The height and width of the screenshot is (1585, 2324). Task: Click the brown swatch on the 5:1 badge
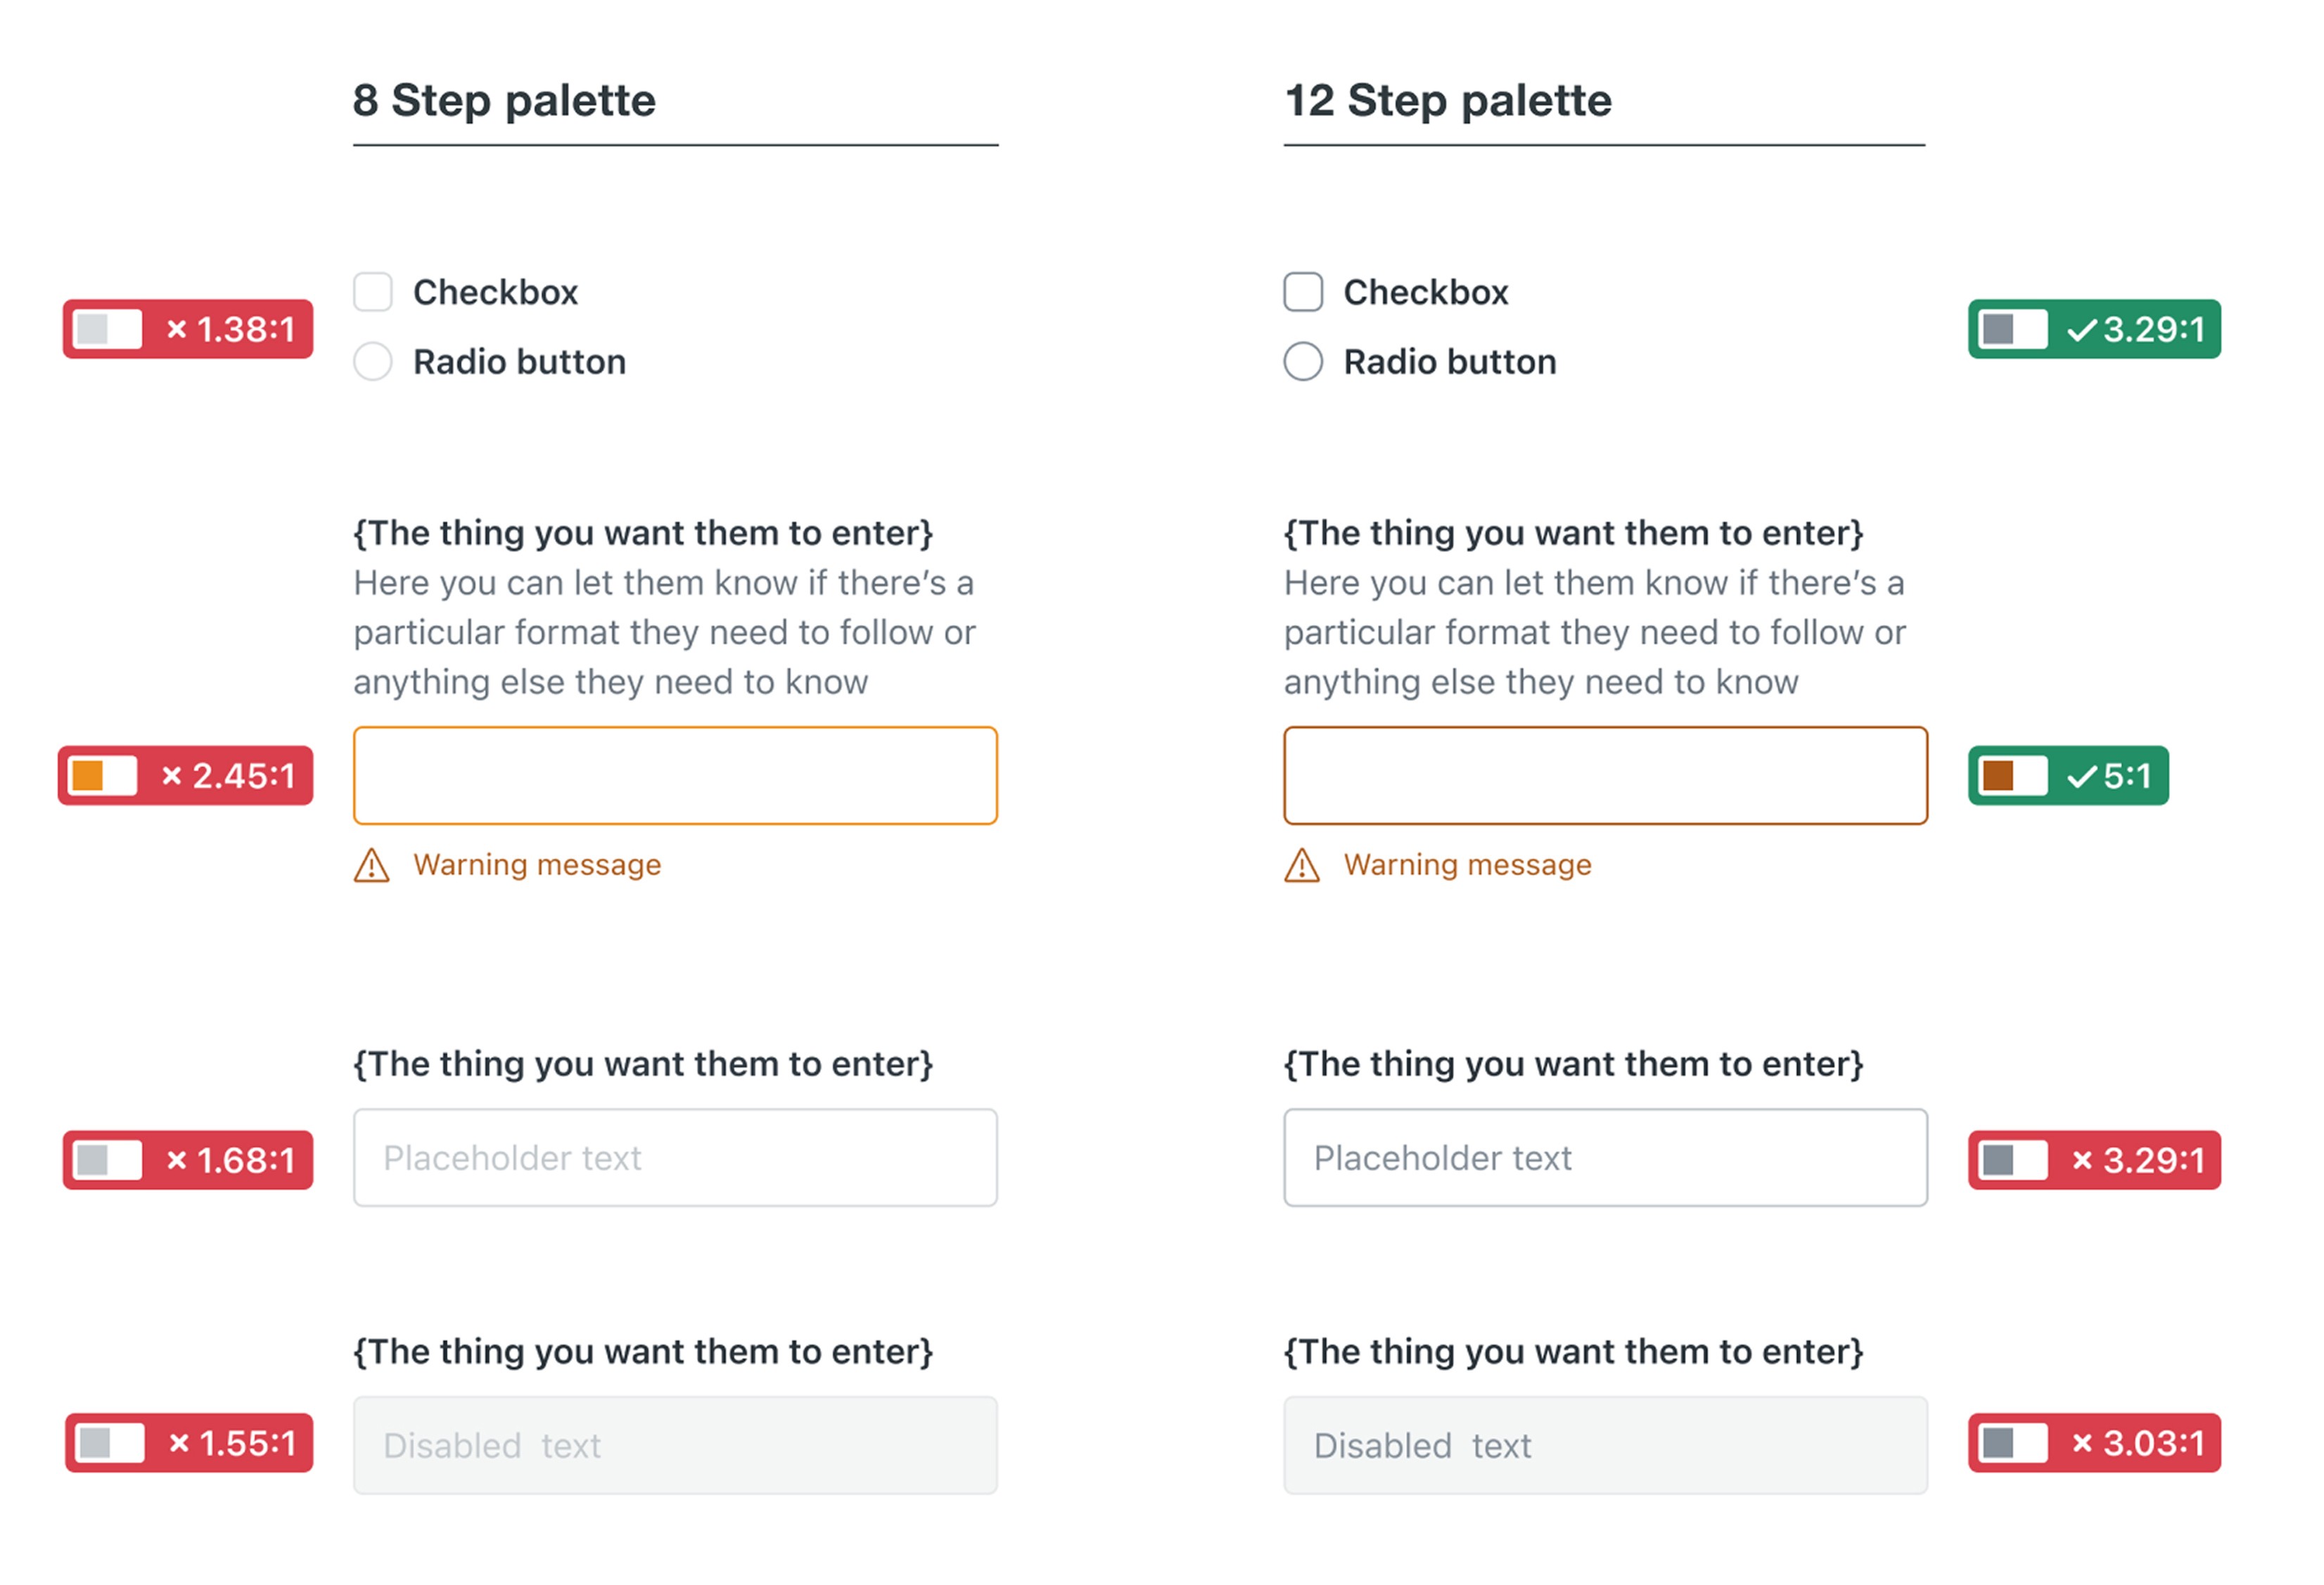1997,776
